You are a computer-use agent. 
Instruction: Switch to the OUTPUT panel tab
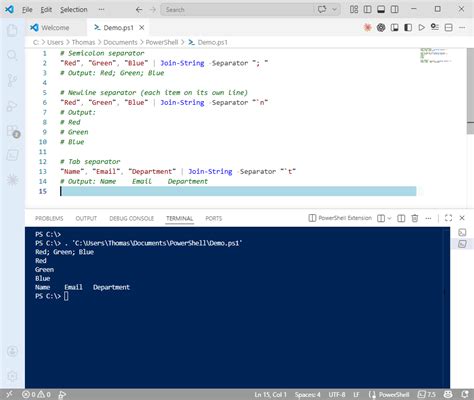(x=86, y=218)
